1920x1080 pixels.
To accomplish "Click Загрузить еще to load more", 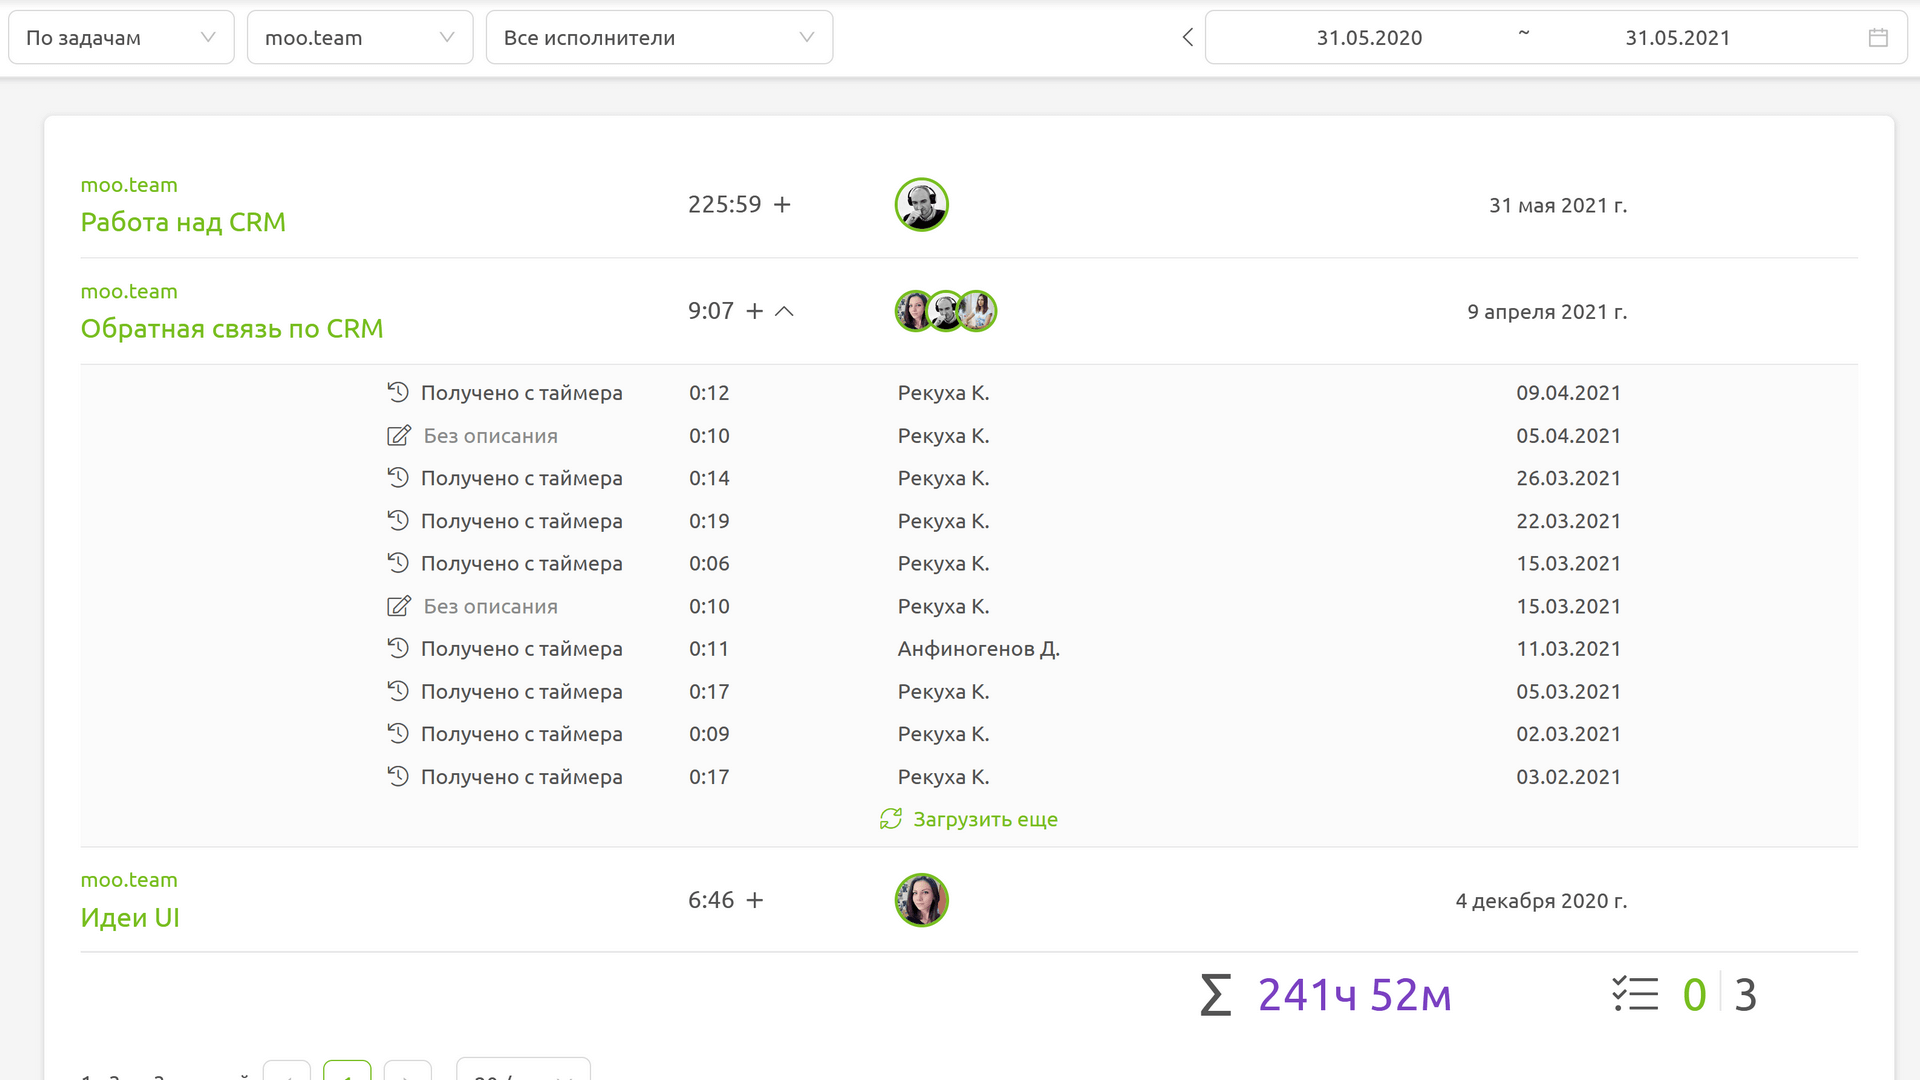I will pyautogui.click(x=985, y=819).
